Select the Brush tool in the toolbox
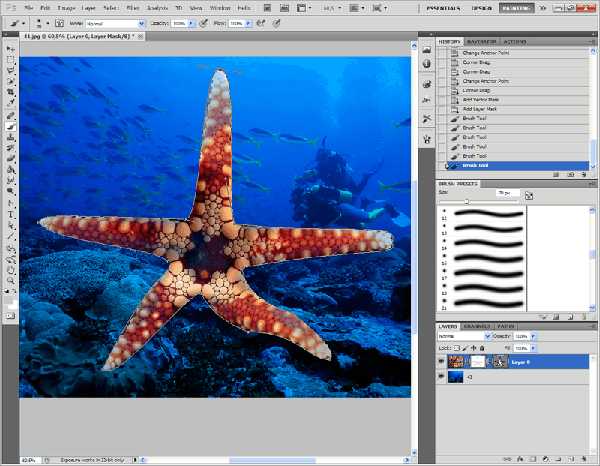Screen dimensions: 600x466 (x=11, y=128)
